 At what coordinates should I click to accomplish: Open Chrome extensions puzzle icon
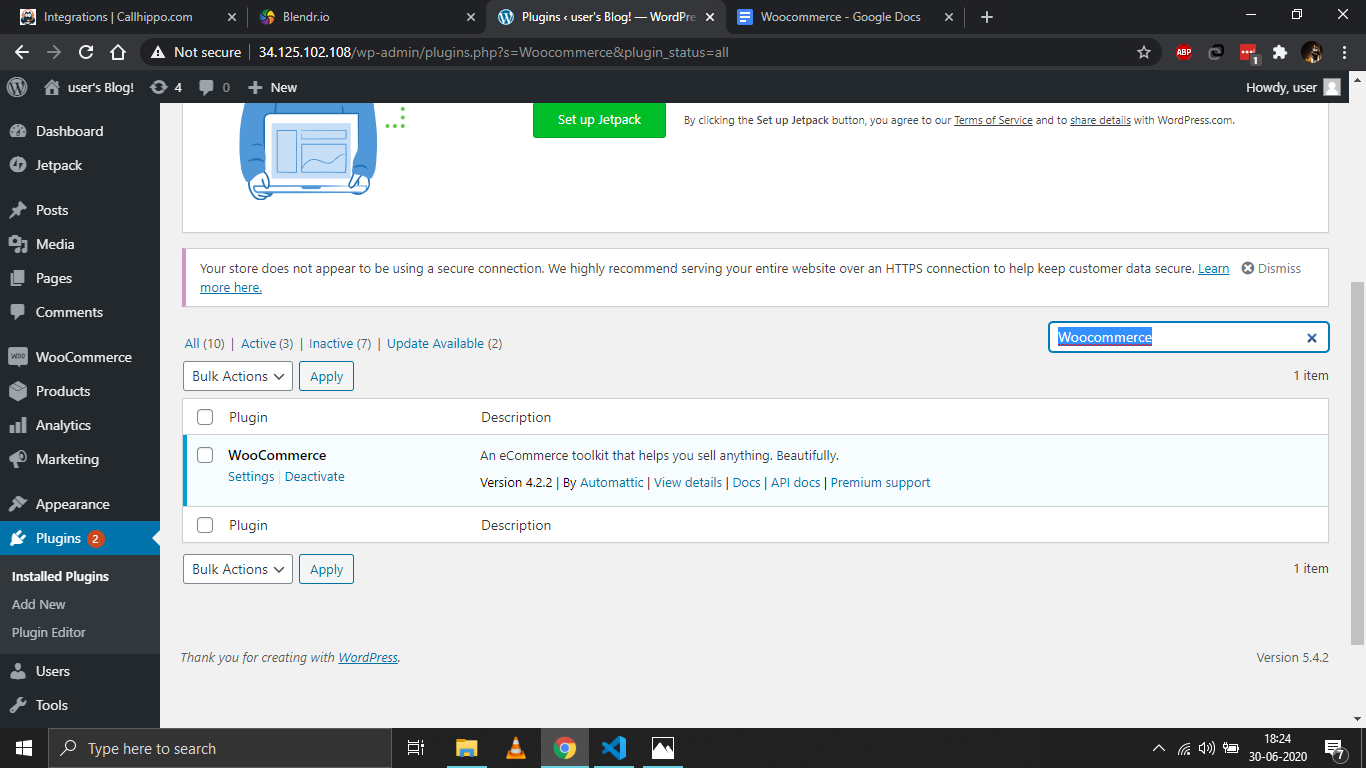pyautogui.click(x=1280, y=52)
